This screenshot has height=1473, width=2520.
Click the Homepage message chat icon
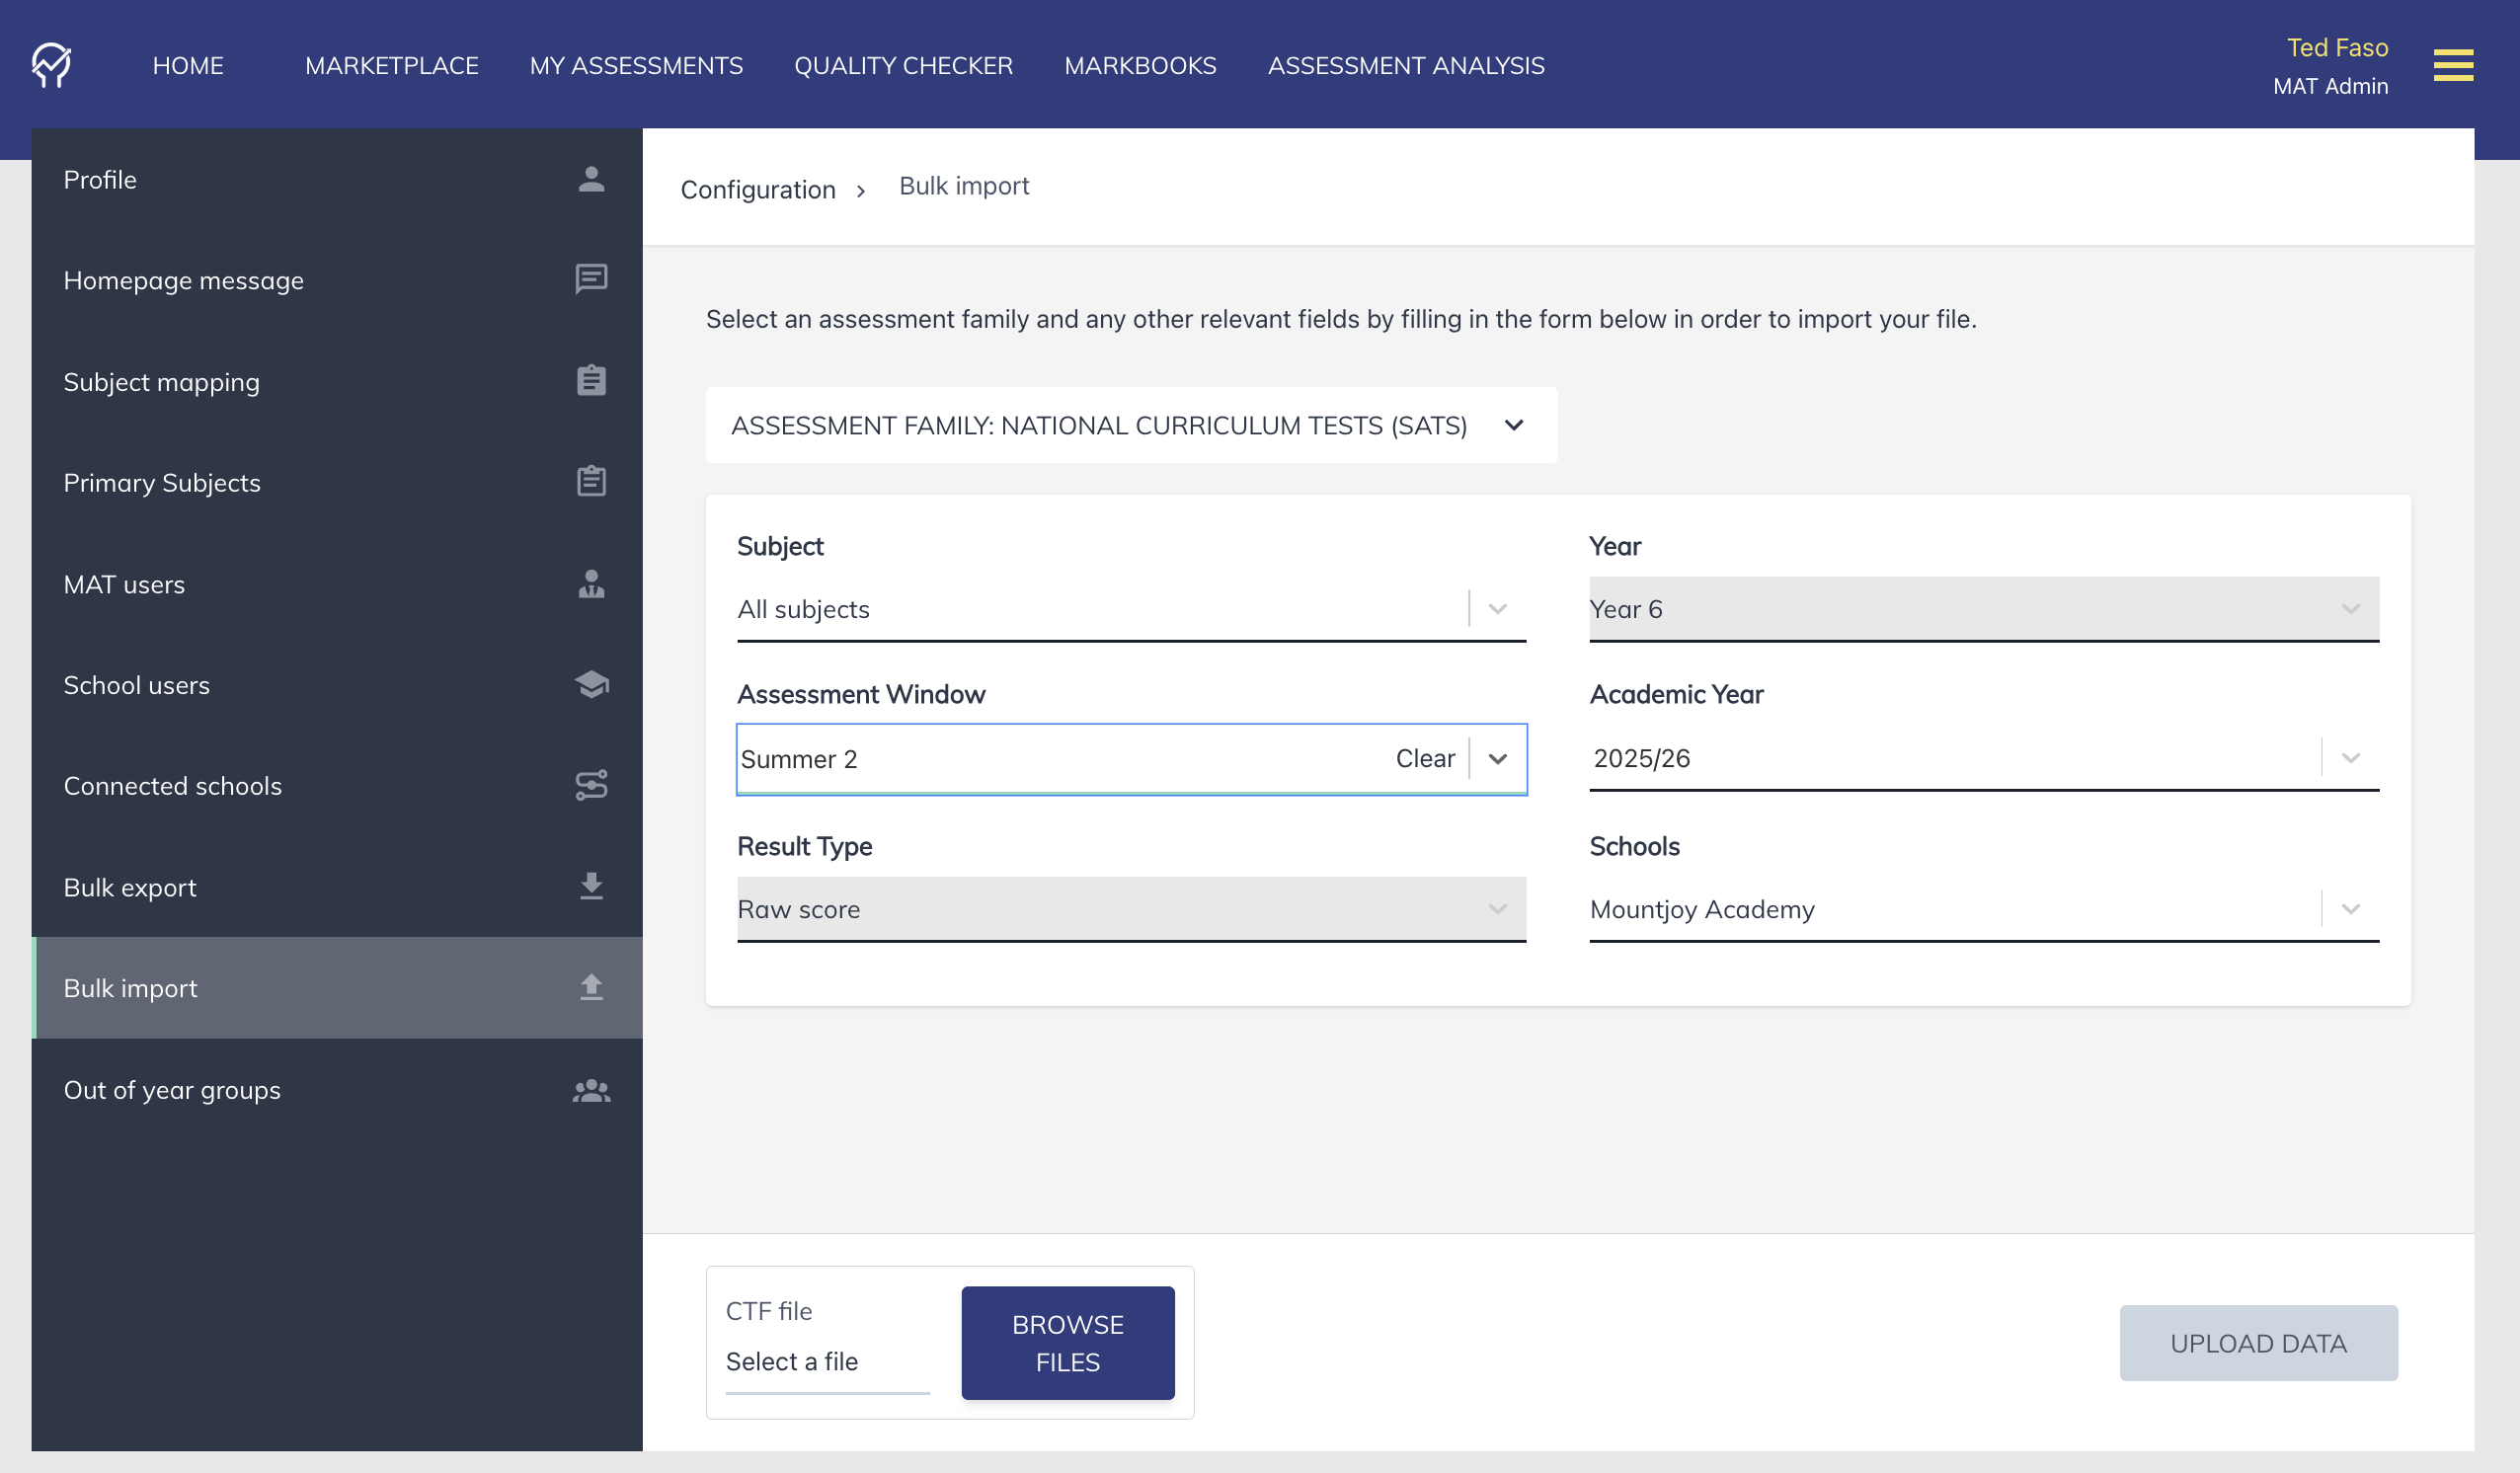click(x=591, y=279)
